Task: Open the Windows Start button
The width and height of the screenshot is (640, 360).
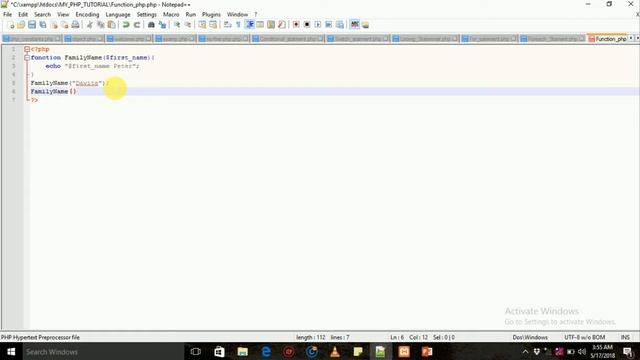Action: click(11, 351)
